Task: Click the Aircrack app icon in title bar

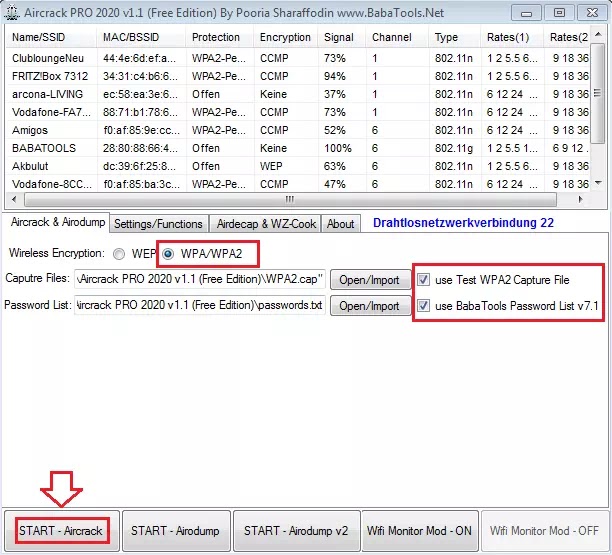Action: click(12, 12)
